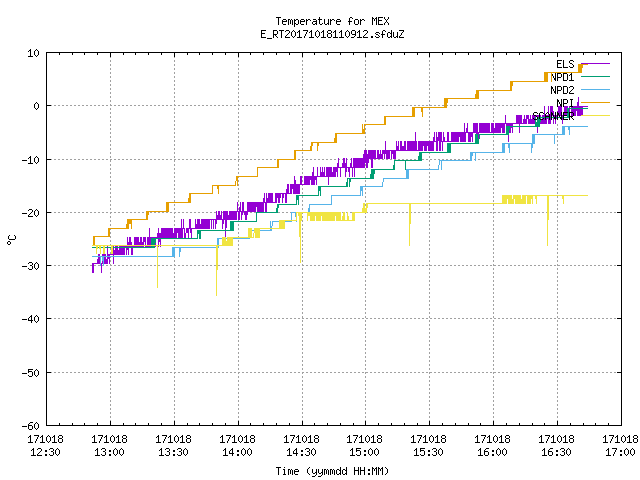
Task: Click the NPD1 legend label
Action: tap(562, 77)
